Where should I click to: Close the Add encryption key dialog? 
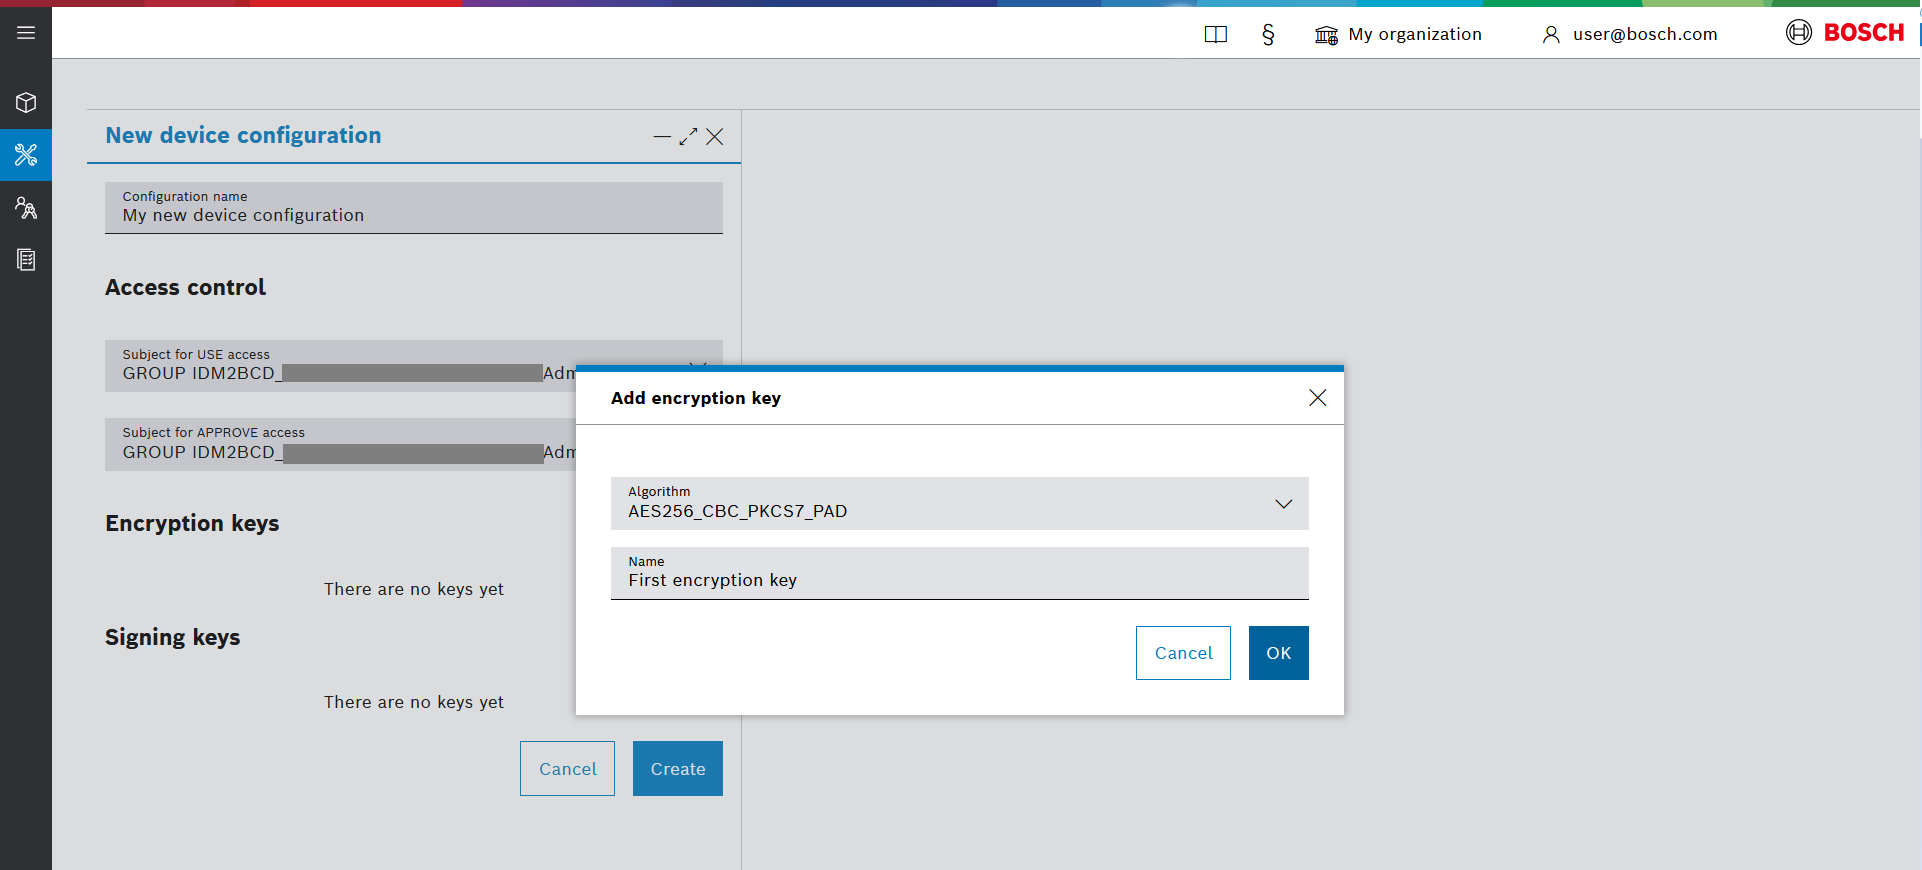(1317, 398)
